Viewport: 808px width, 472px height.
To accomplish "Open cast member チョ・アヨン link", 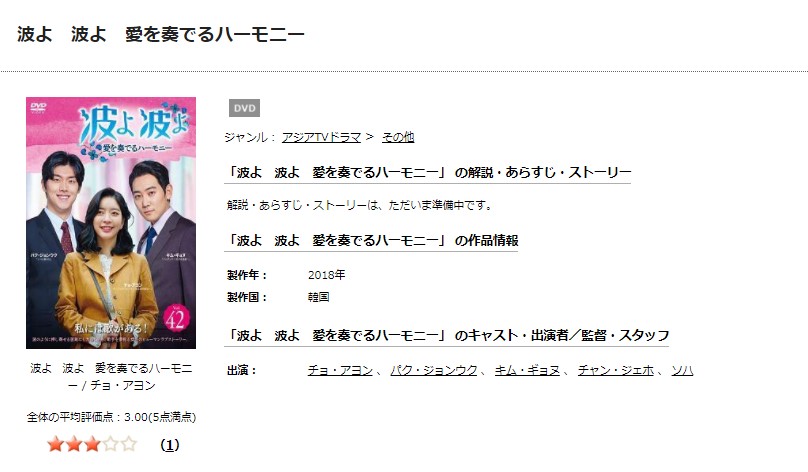I will [x=340, y=370].
